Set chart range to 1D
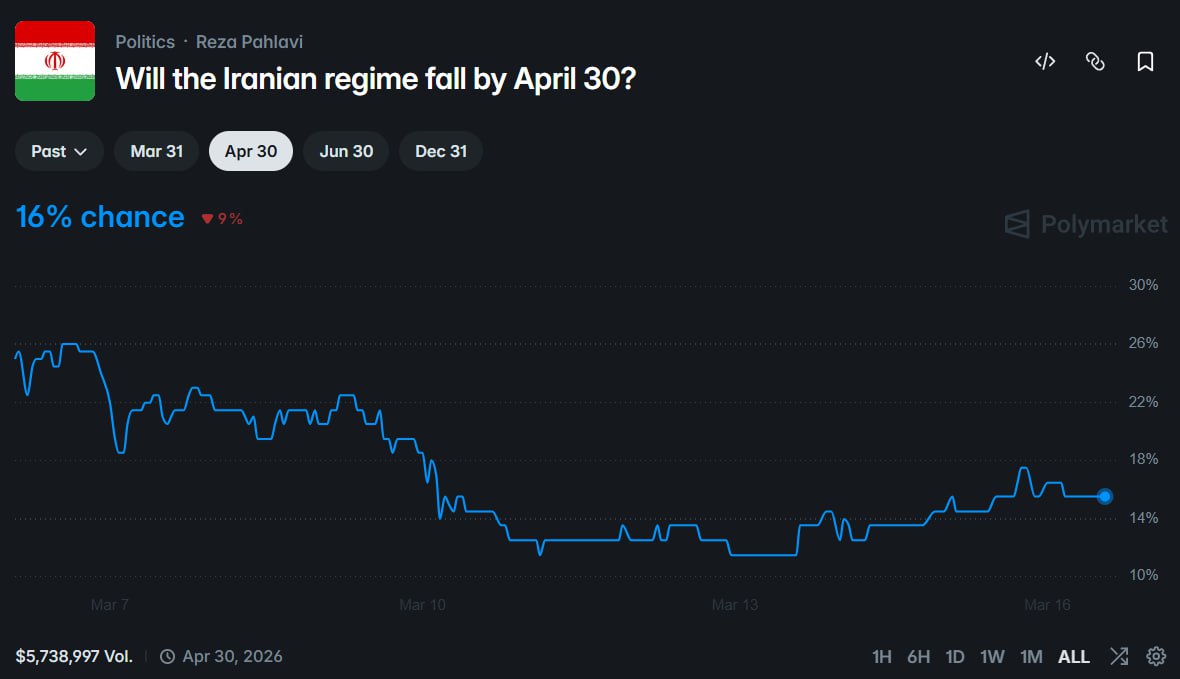The height and width of the screenshot is (679, 1180). [955, 657]
